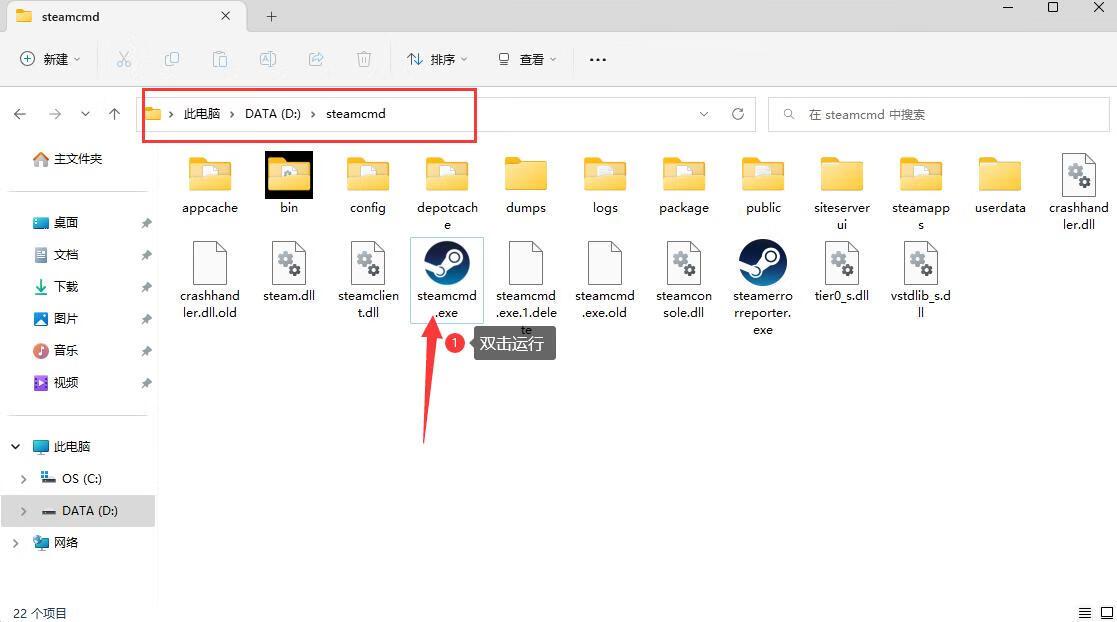Click the Delete trash can icon

point(365,60)
